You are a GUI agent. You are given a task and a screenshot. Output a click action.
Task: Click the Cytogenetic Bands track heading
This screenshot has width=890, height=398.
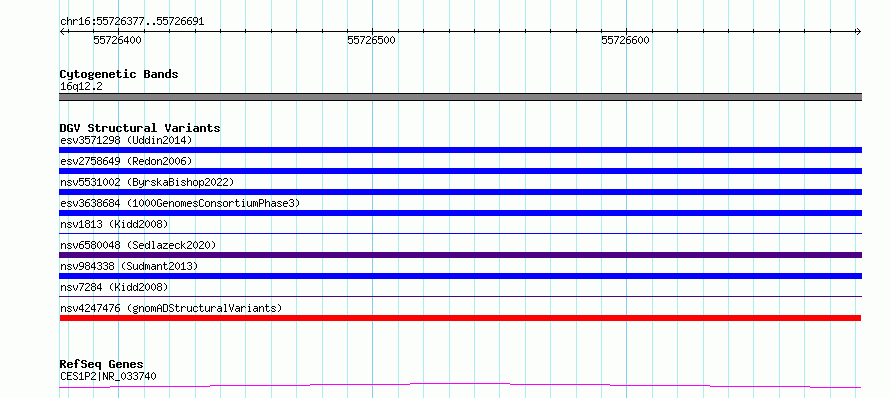(x=119, y=74)
